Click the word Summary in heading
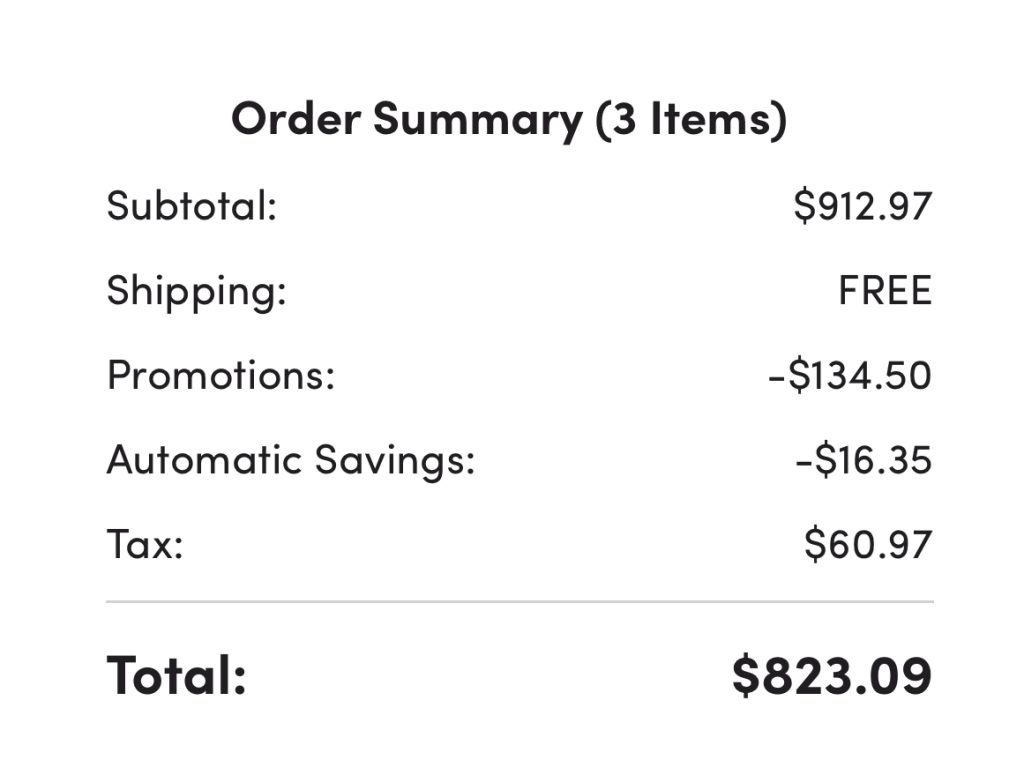 tap(477, 119)
